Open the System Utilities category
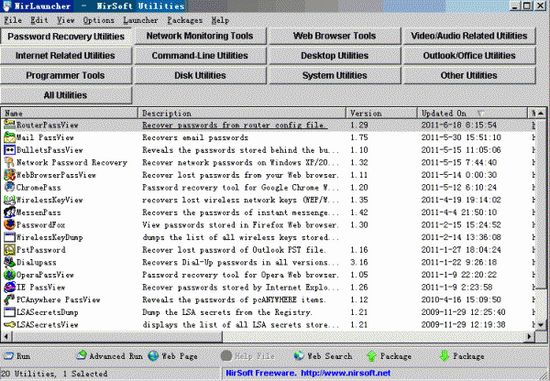This screenshot has height=381, width=550. [334, 75]
